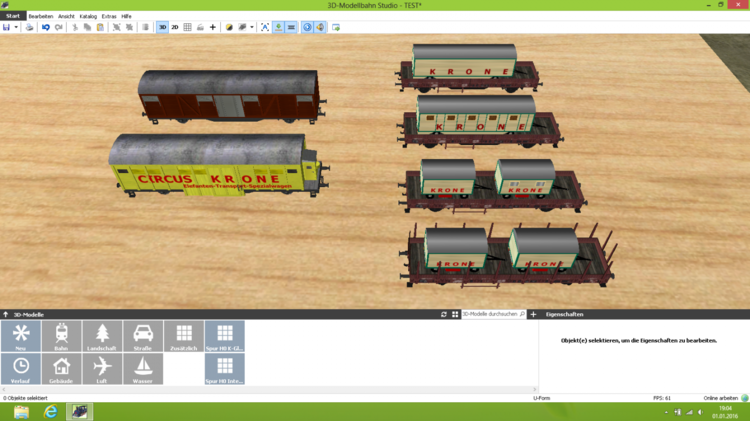Switch to 3D view mode
The height and width of the screenshot is (421, 750).
(162, 27)
